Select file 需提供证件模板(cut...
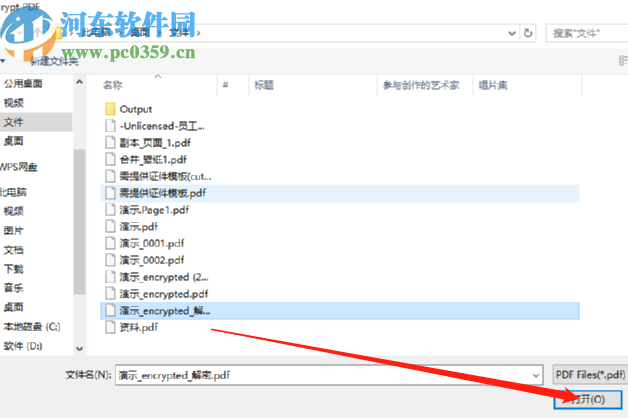 coord(165,177)
